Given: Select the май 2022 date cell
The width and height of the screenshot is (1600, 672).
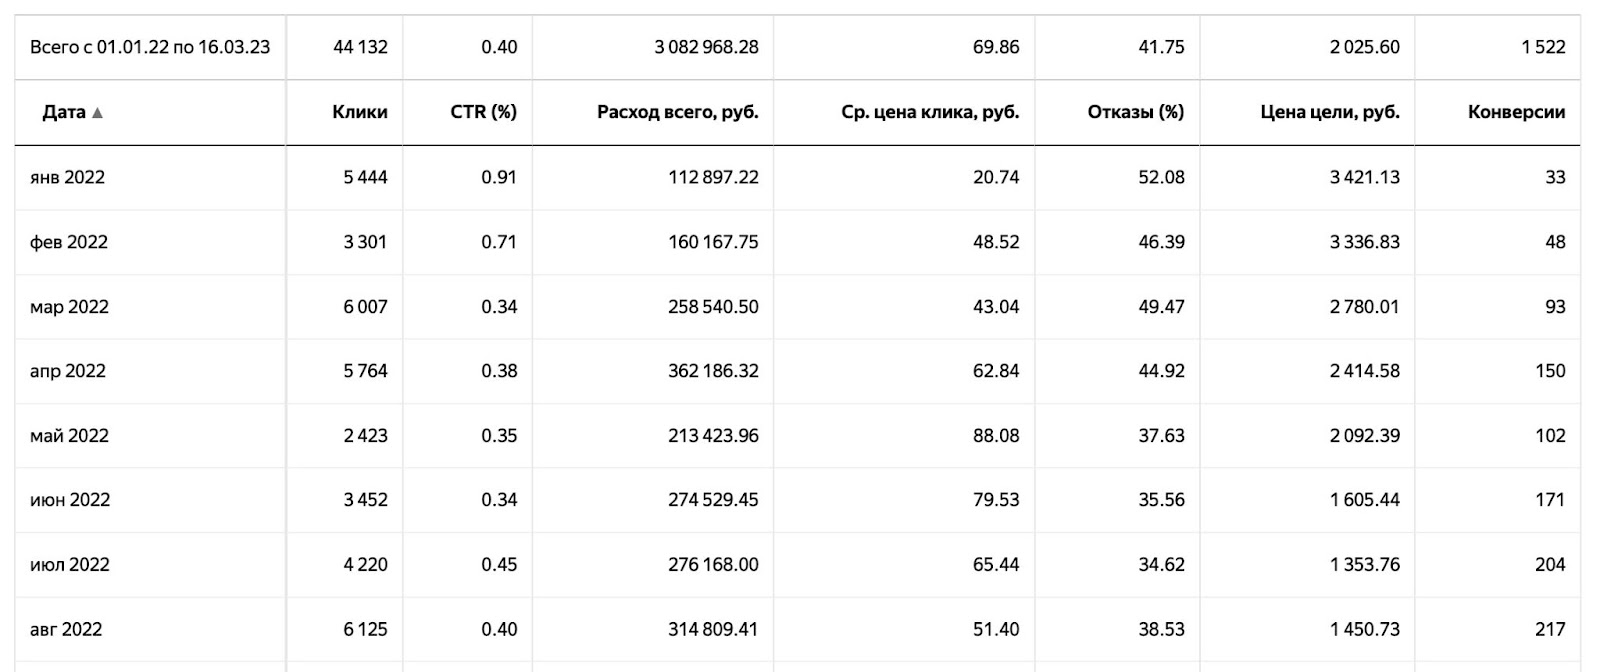Looking at the screenshot, I should pos(69,436).
